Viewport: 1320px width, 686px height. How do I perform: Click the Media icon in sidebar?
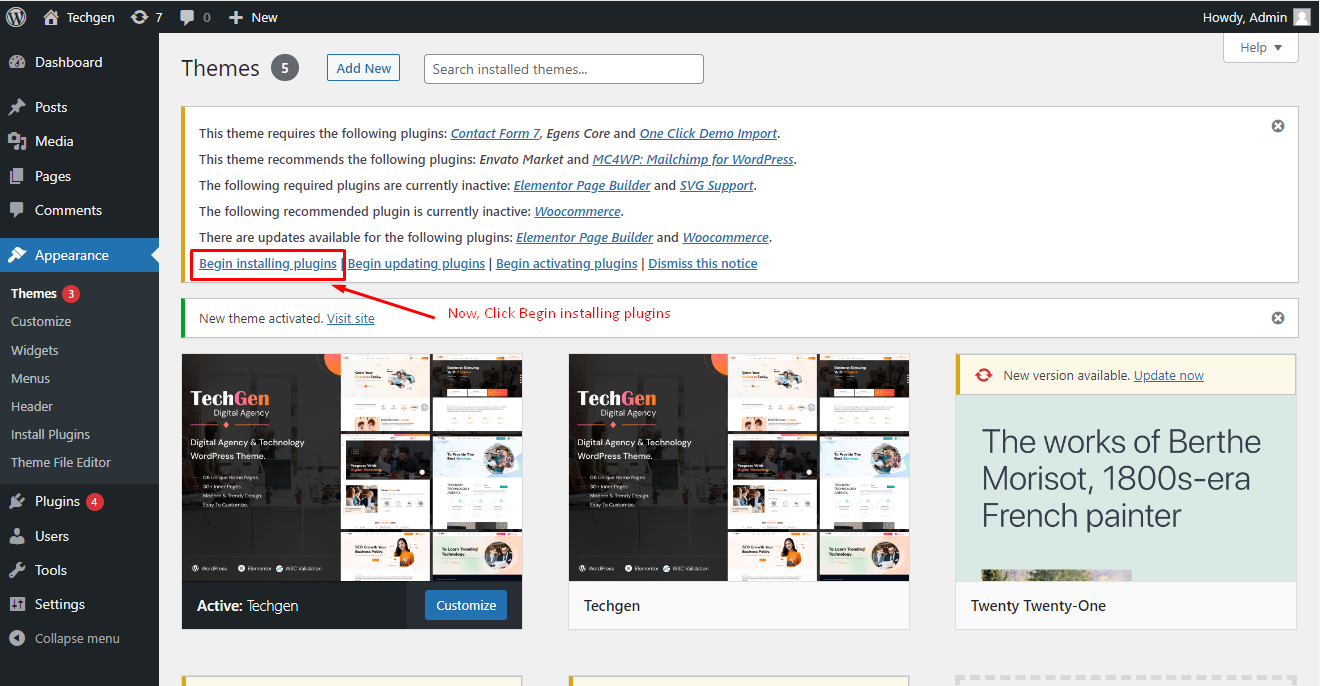[x=17, y=141]
